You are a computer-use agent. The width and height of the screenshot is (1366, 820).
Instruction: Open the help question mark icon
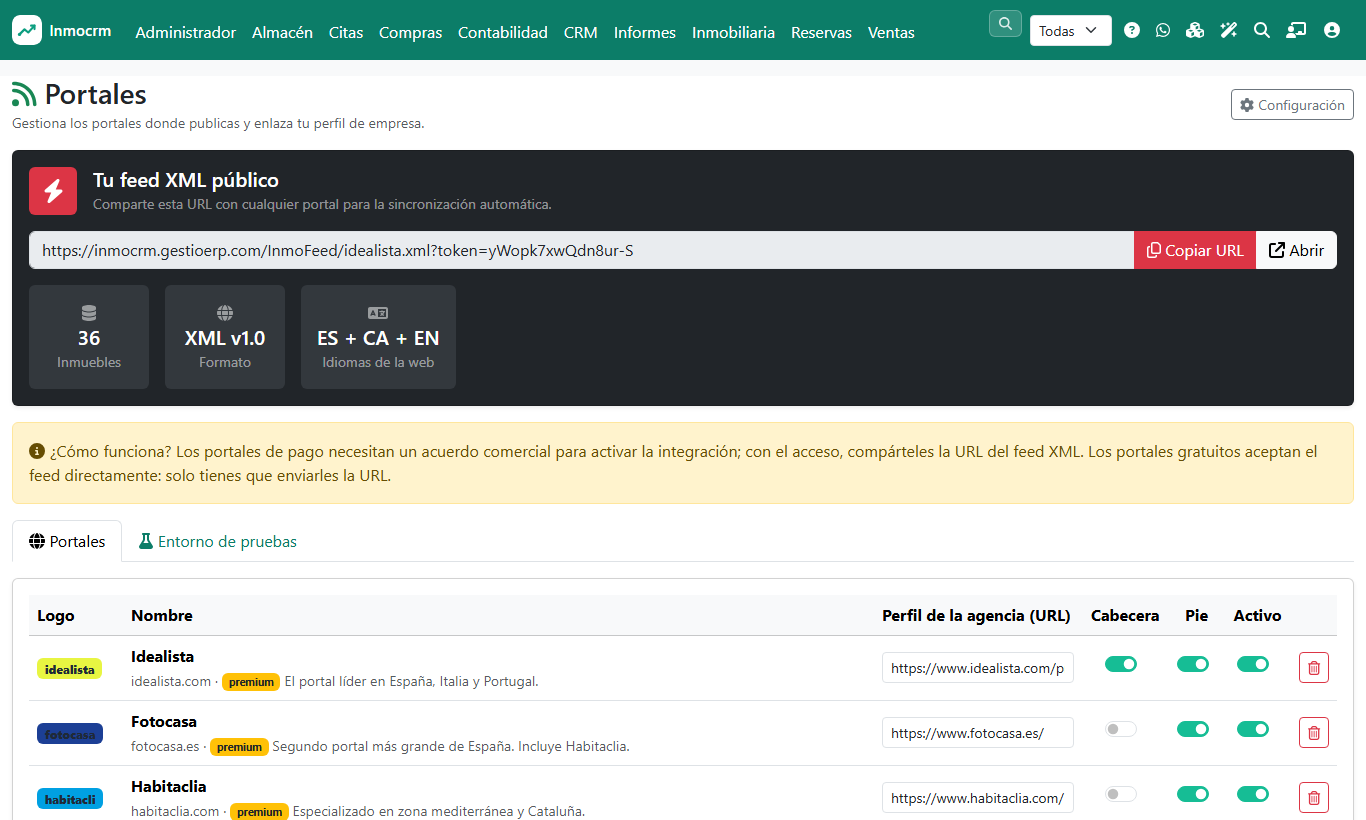1132,30
